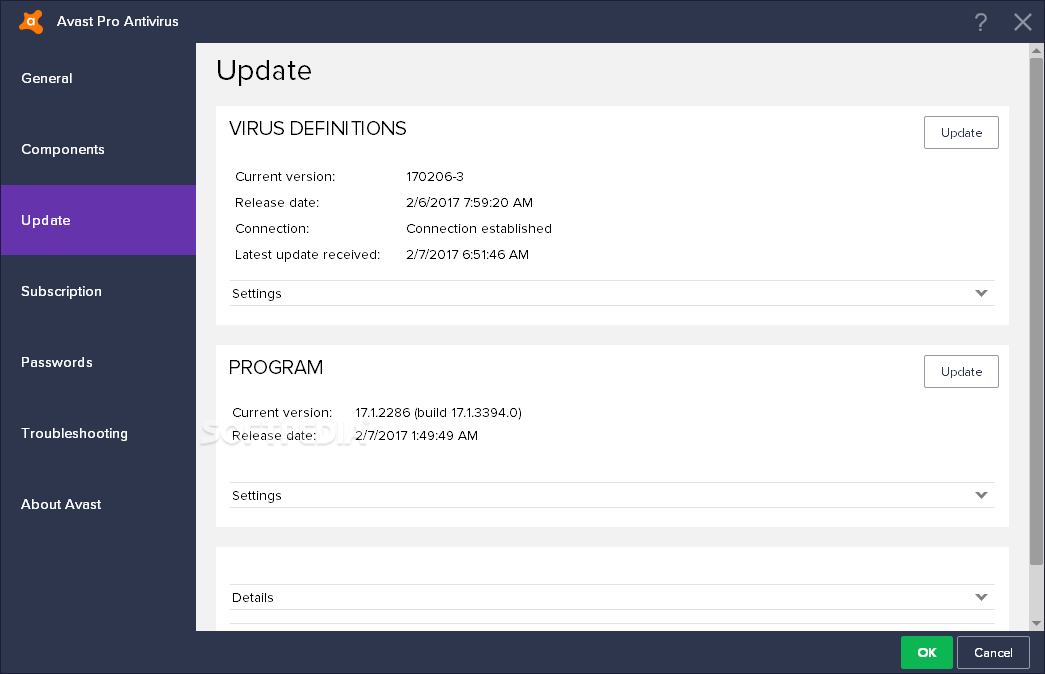Discard changes with the Cancel button
The image size is (1045, 674).
pos(993,653)
